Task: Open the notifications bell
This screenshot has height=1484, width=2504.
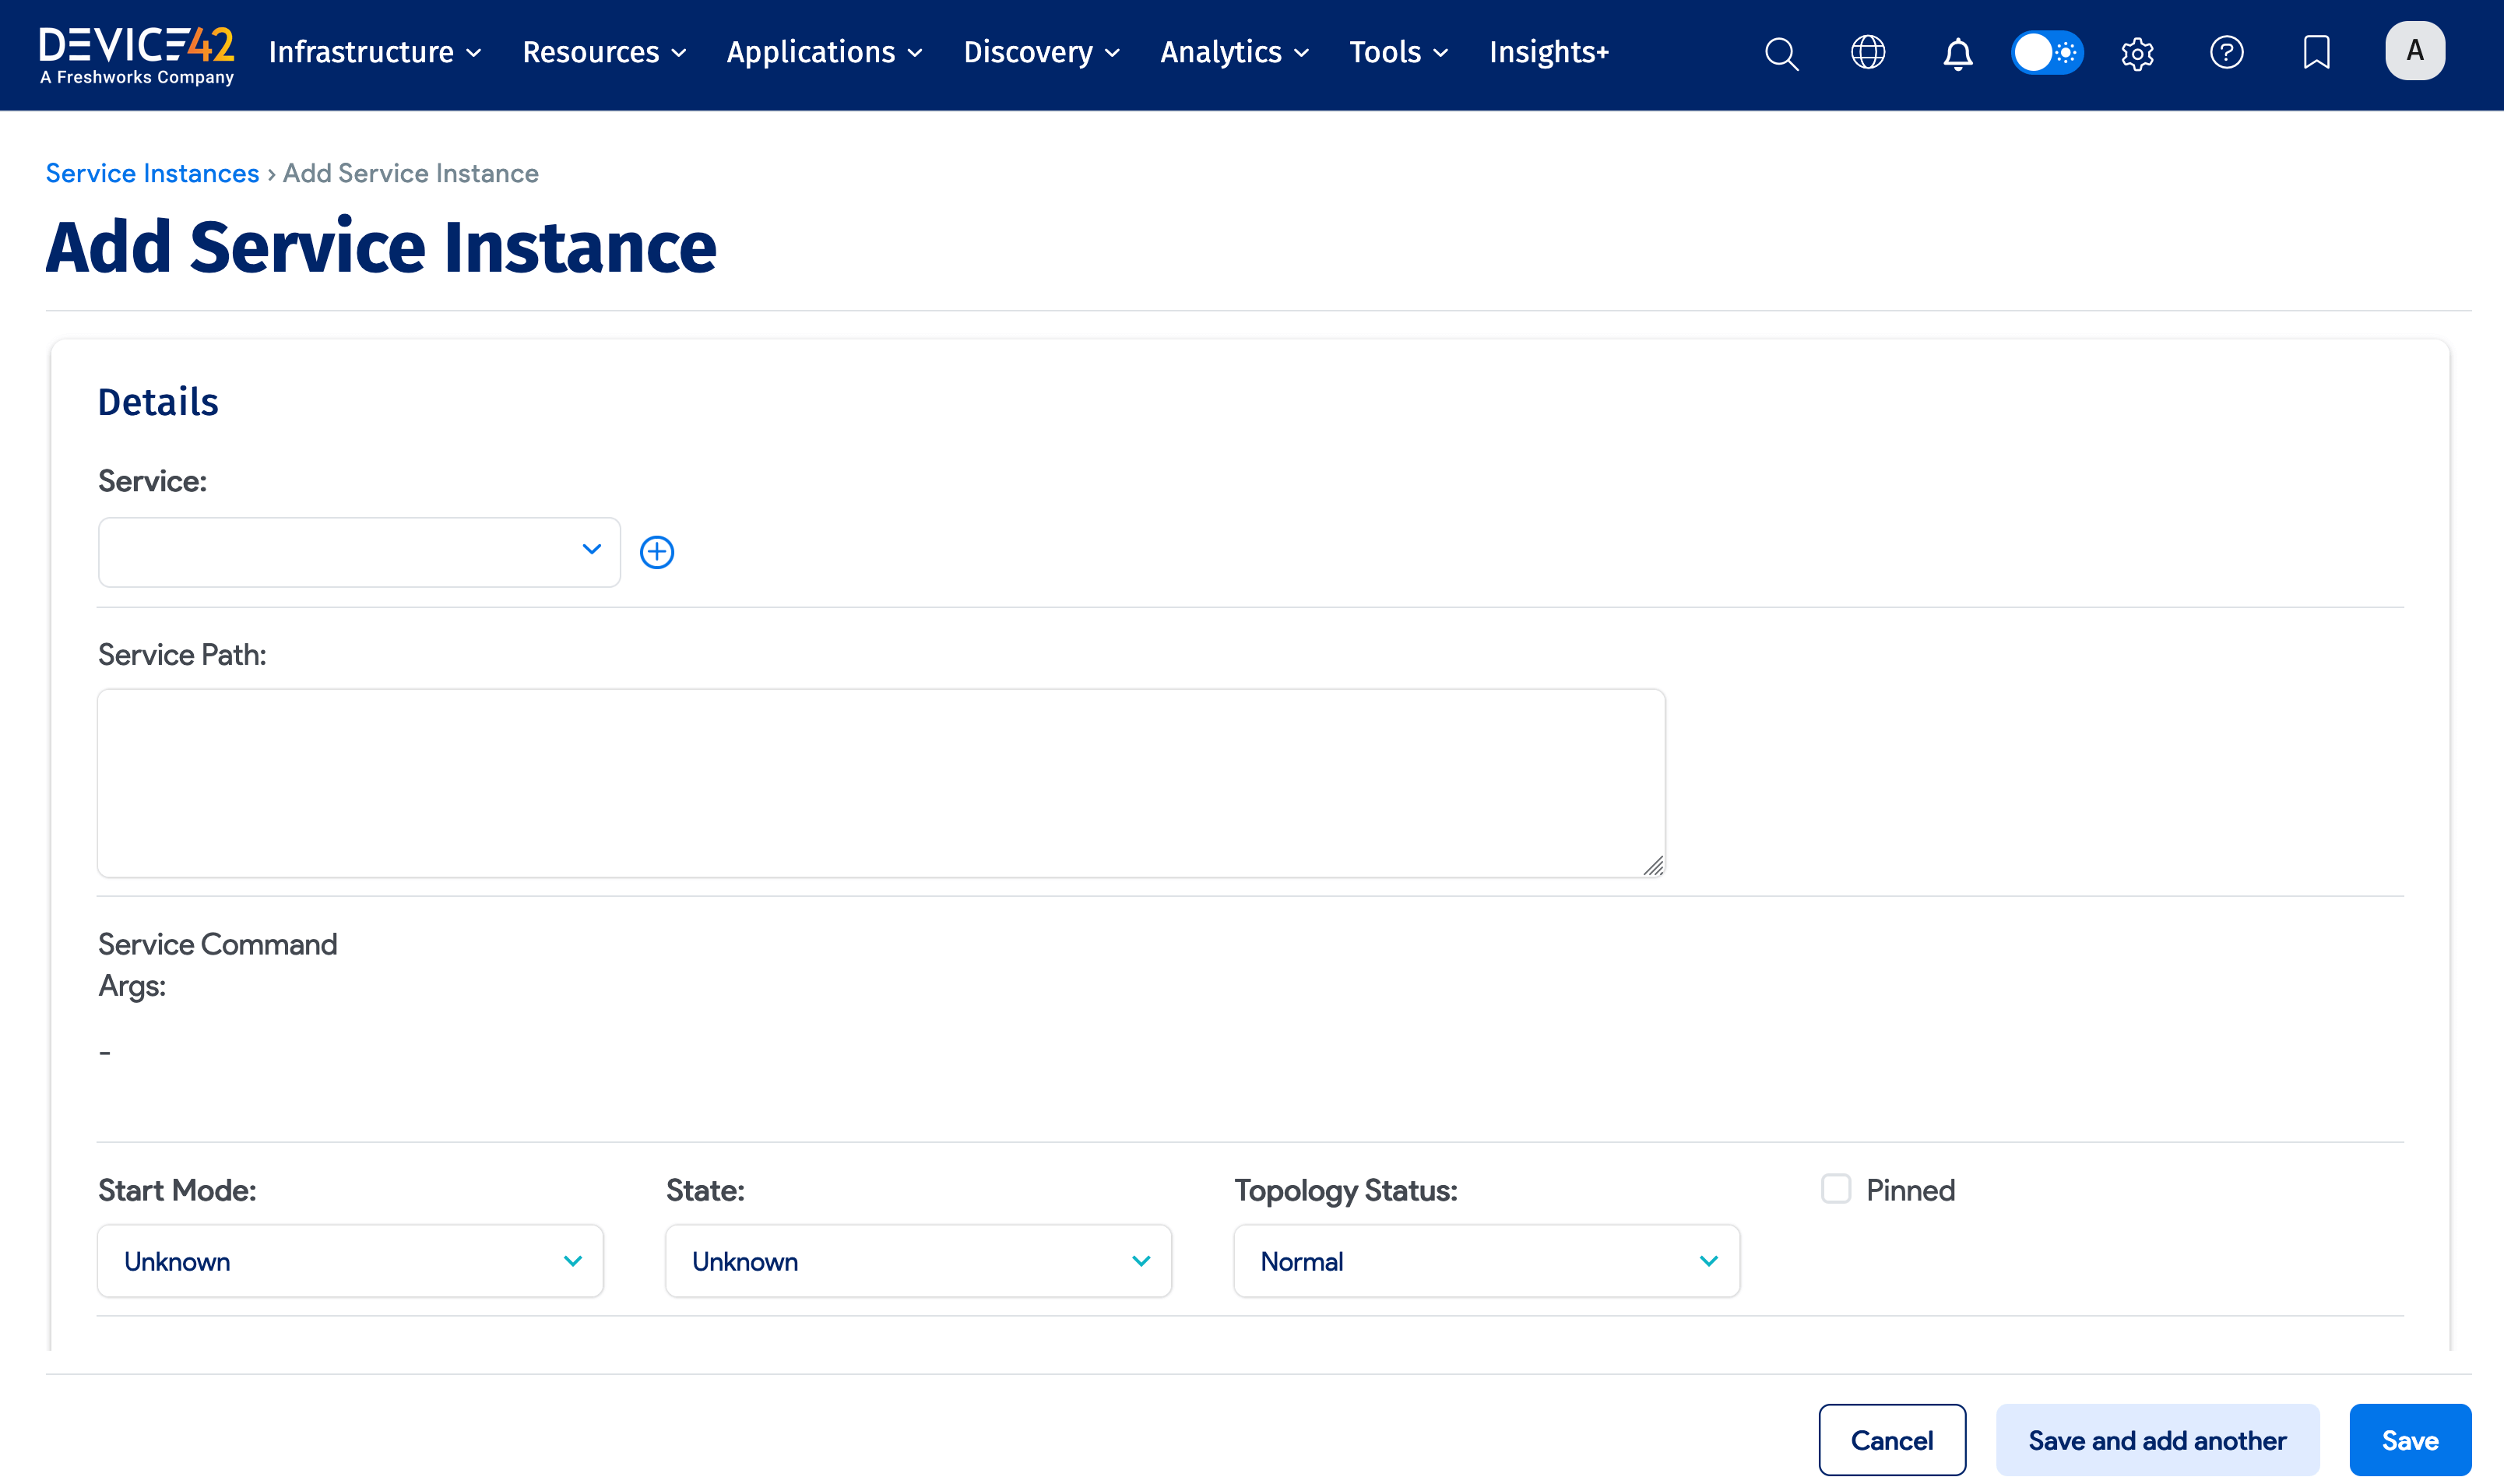Action: point(1958,53)
